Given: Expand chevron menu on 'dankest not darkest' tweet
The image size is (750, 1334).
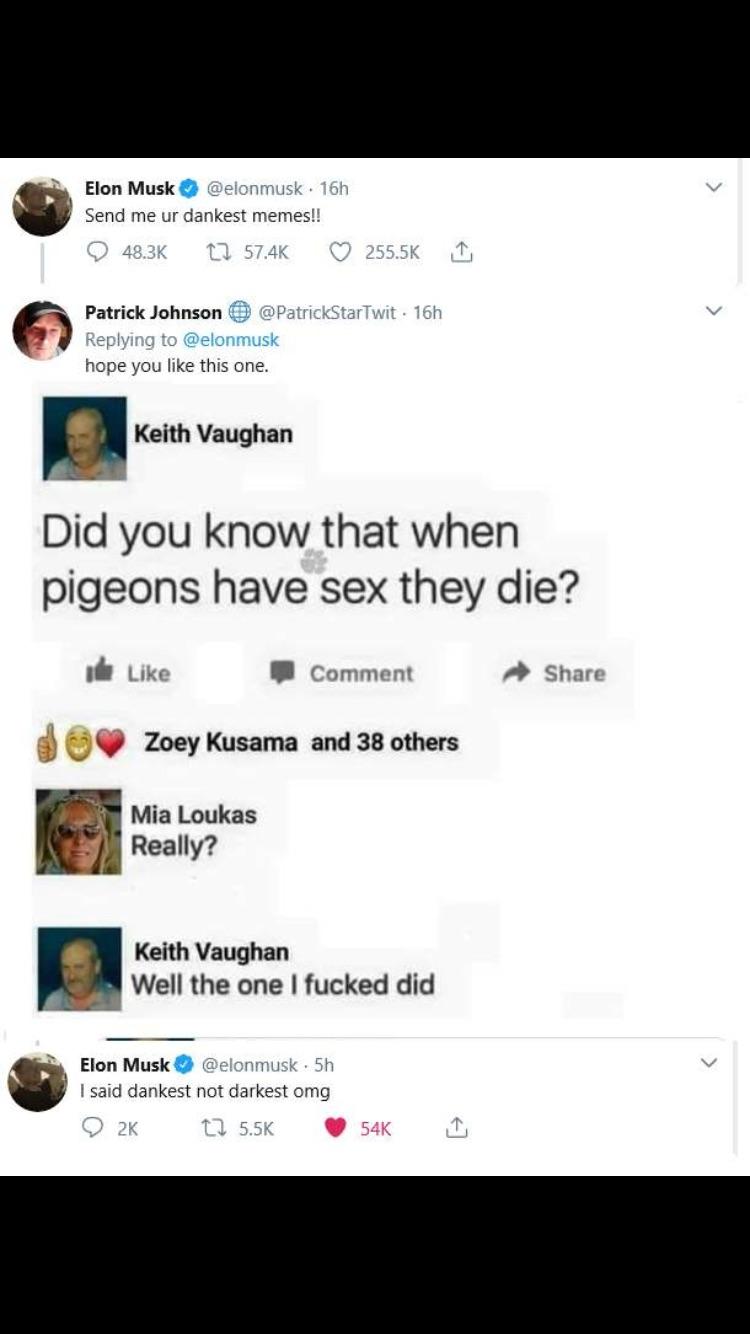Looking at the screenshot, I should click(x=708, y=1063).
